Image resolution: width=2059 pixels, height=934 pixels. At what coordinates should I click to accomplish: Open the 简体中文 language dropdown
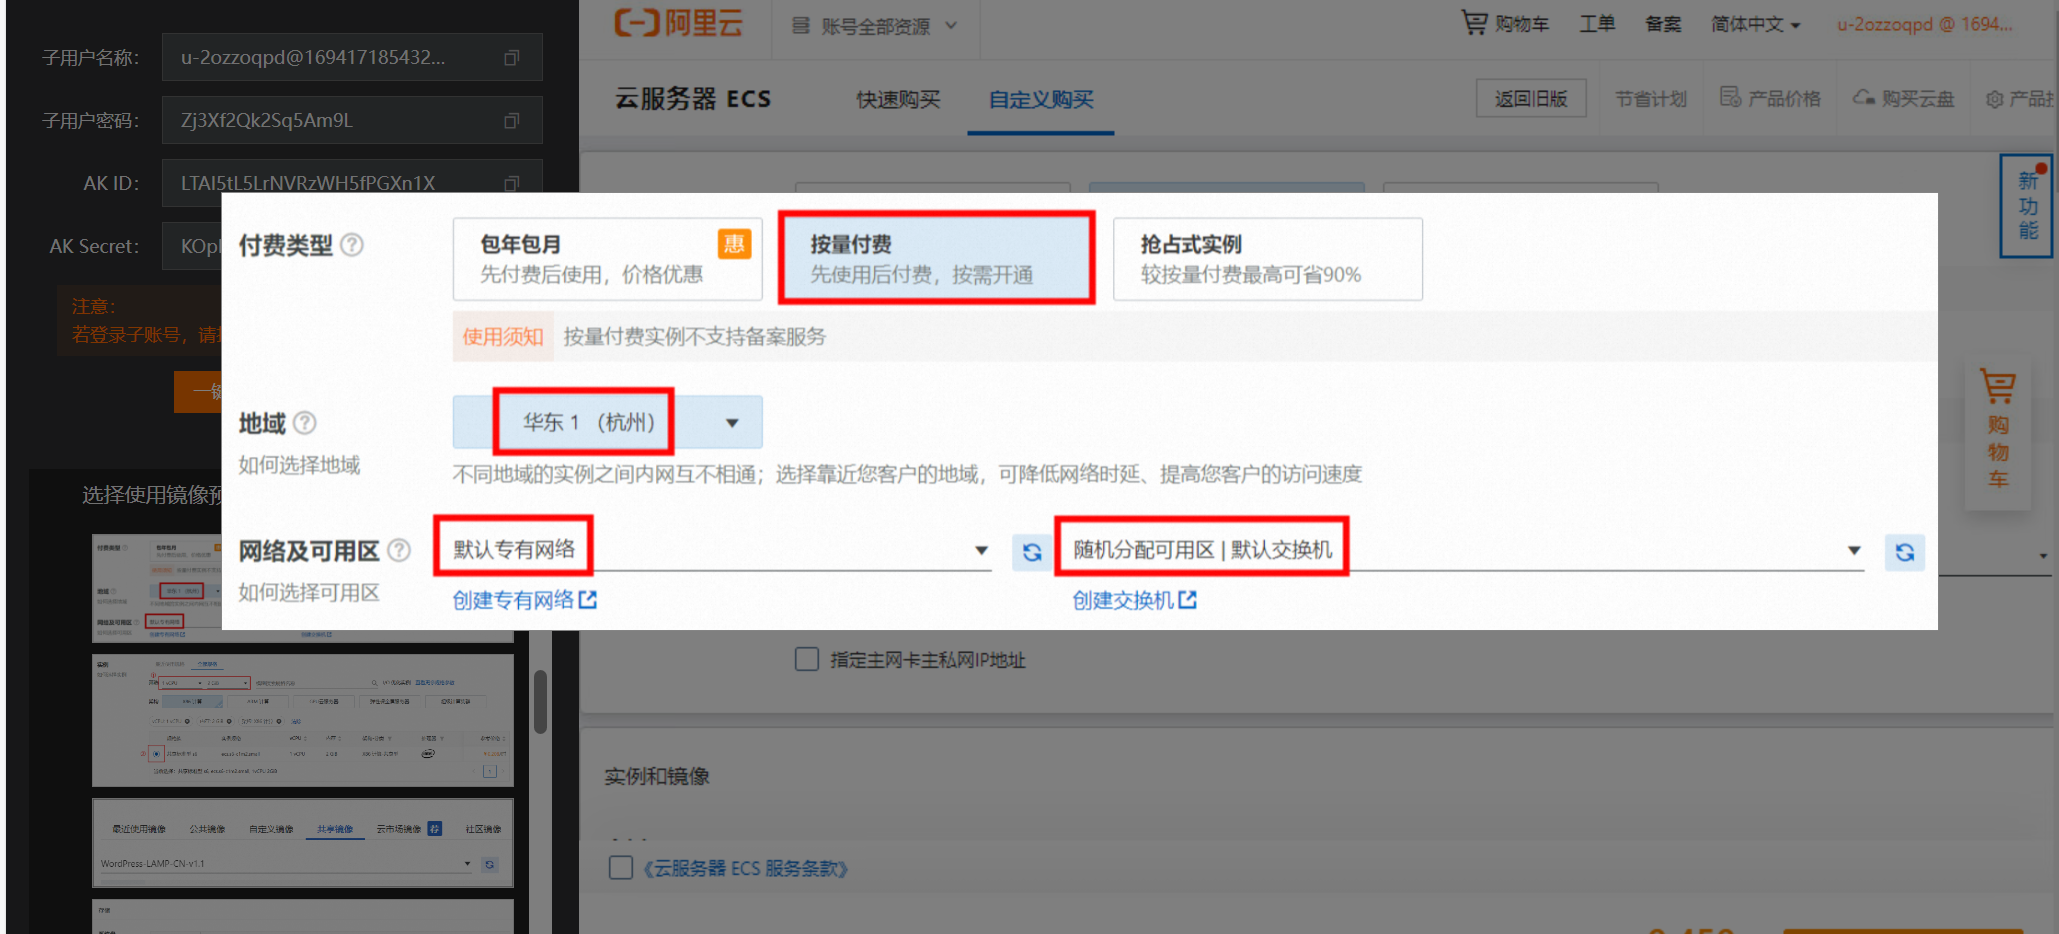(1755, 24)
